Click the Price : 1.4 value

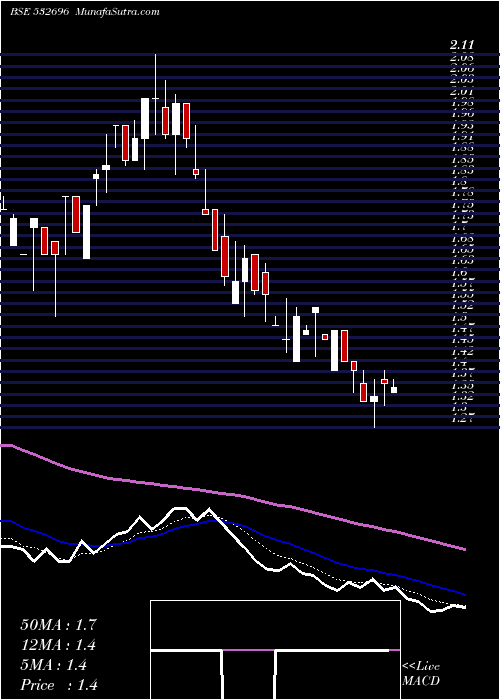(59, 685)
